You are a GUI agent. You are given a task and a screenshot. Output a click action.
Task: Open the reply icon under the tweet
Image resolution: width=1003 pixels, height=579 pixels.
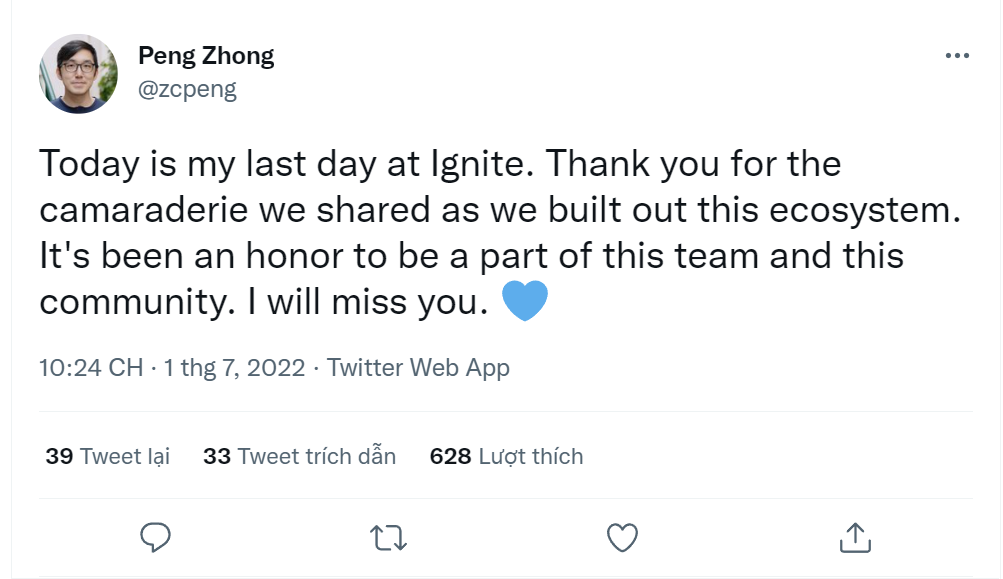(x=155, y=537)
